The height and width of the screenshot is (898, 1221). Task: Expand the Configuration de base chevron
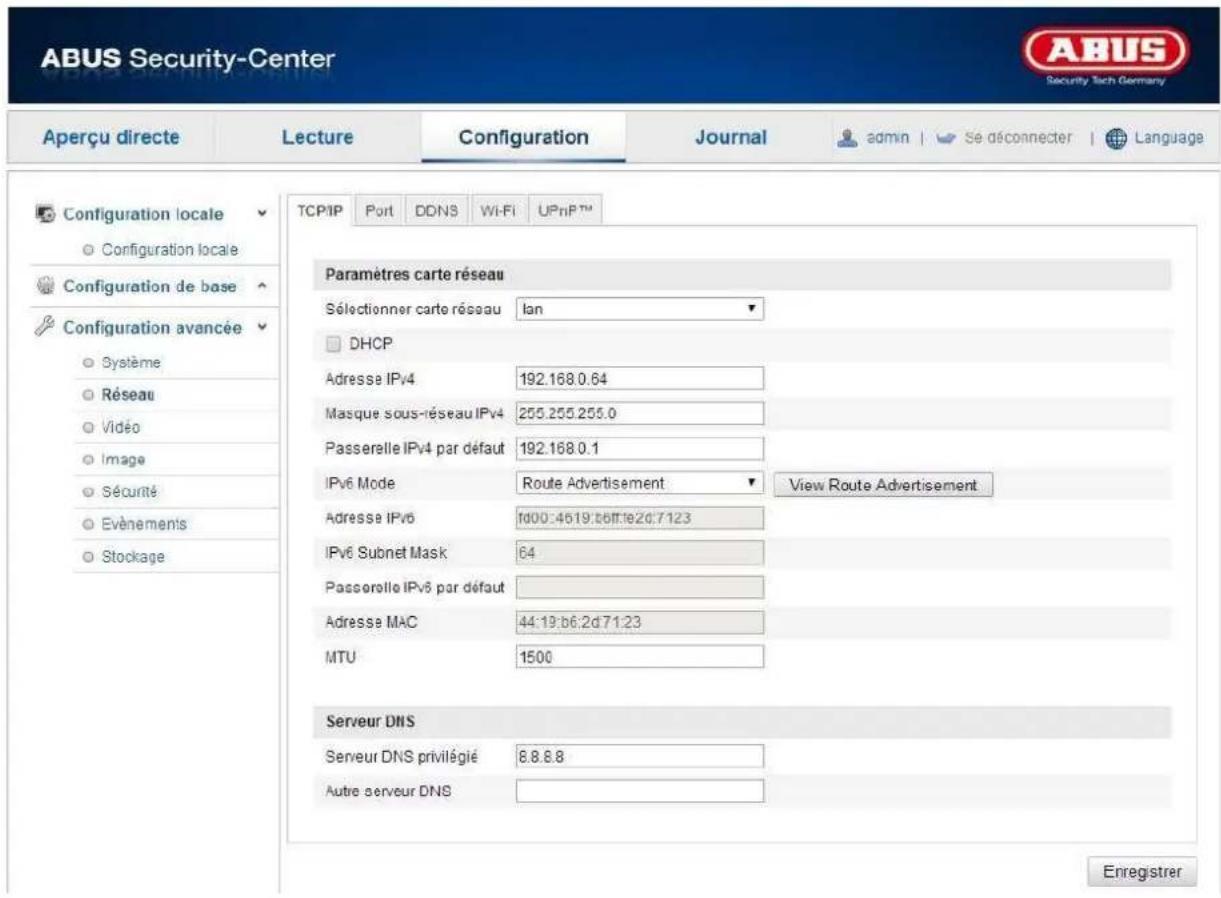tap(261, 287)
